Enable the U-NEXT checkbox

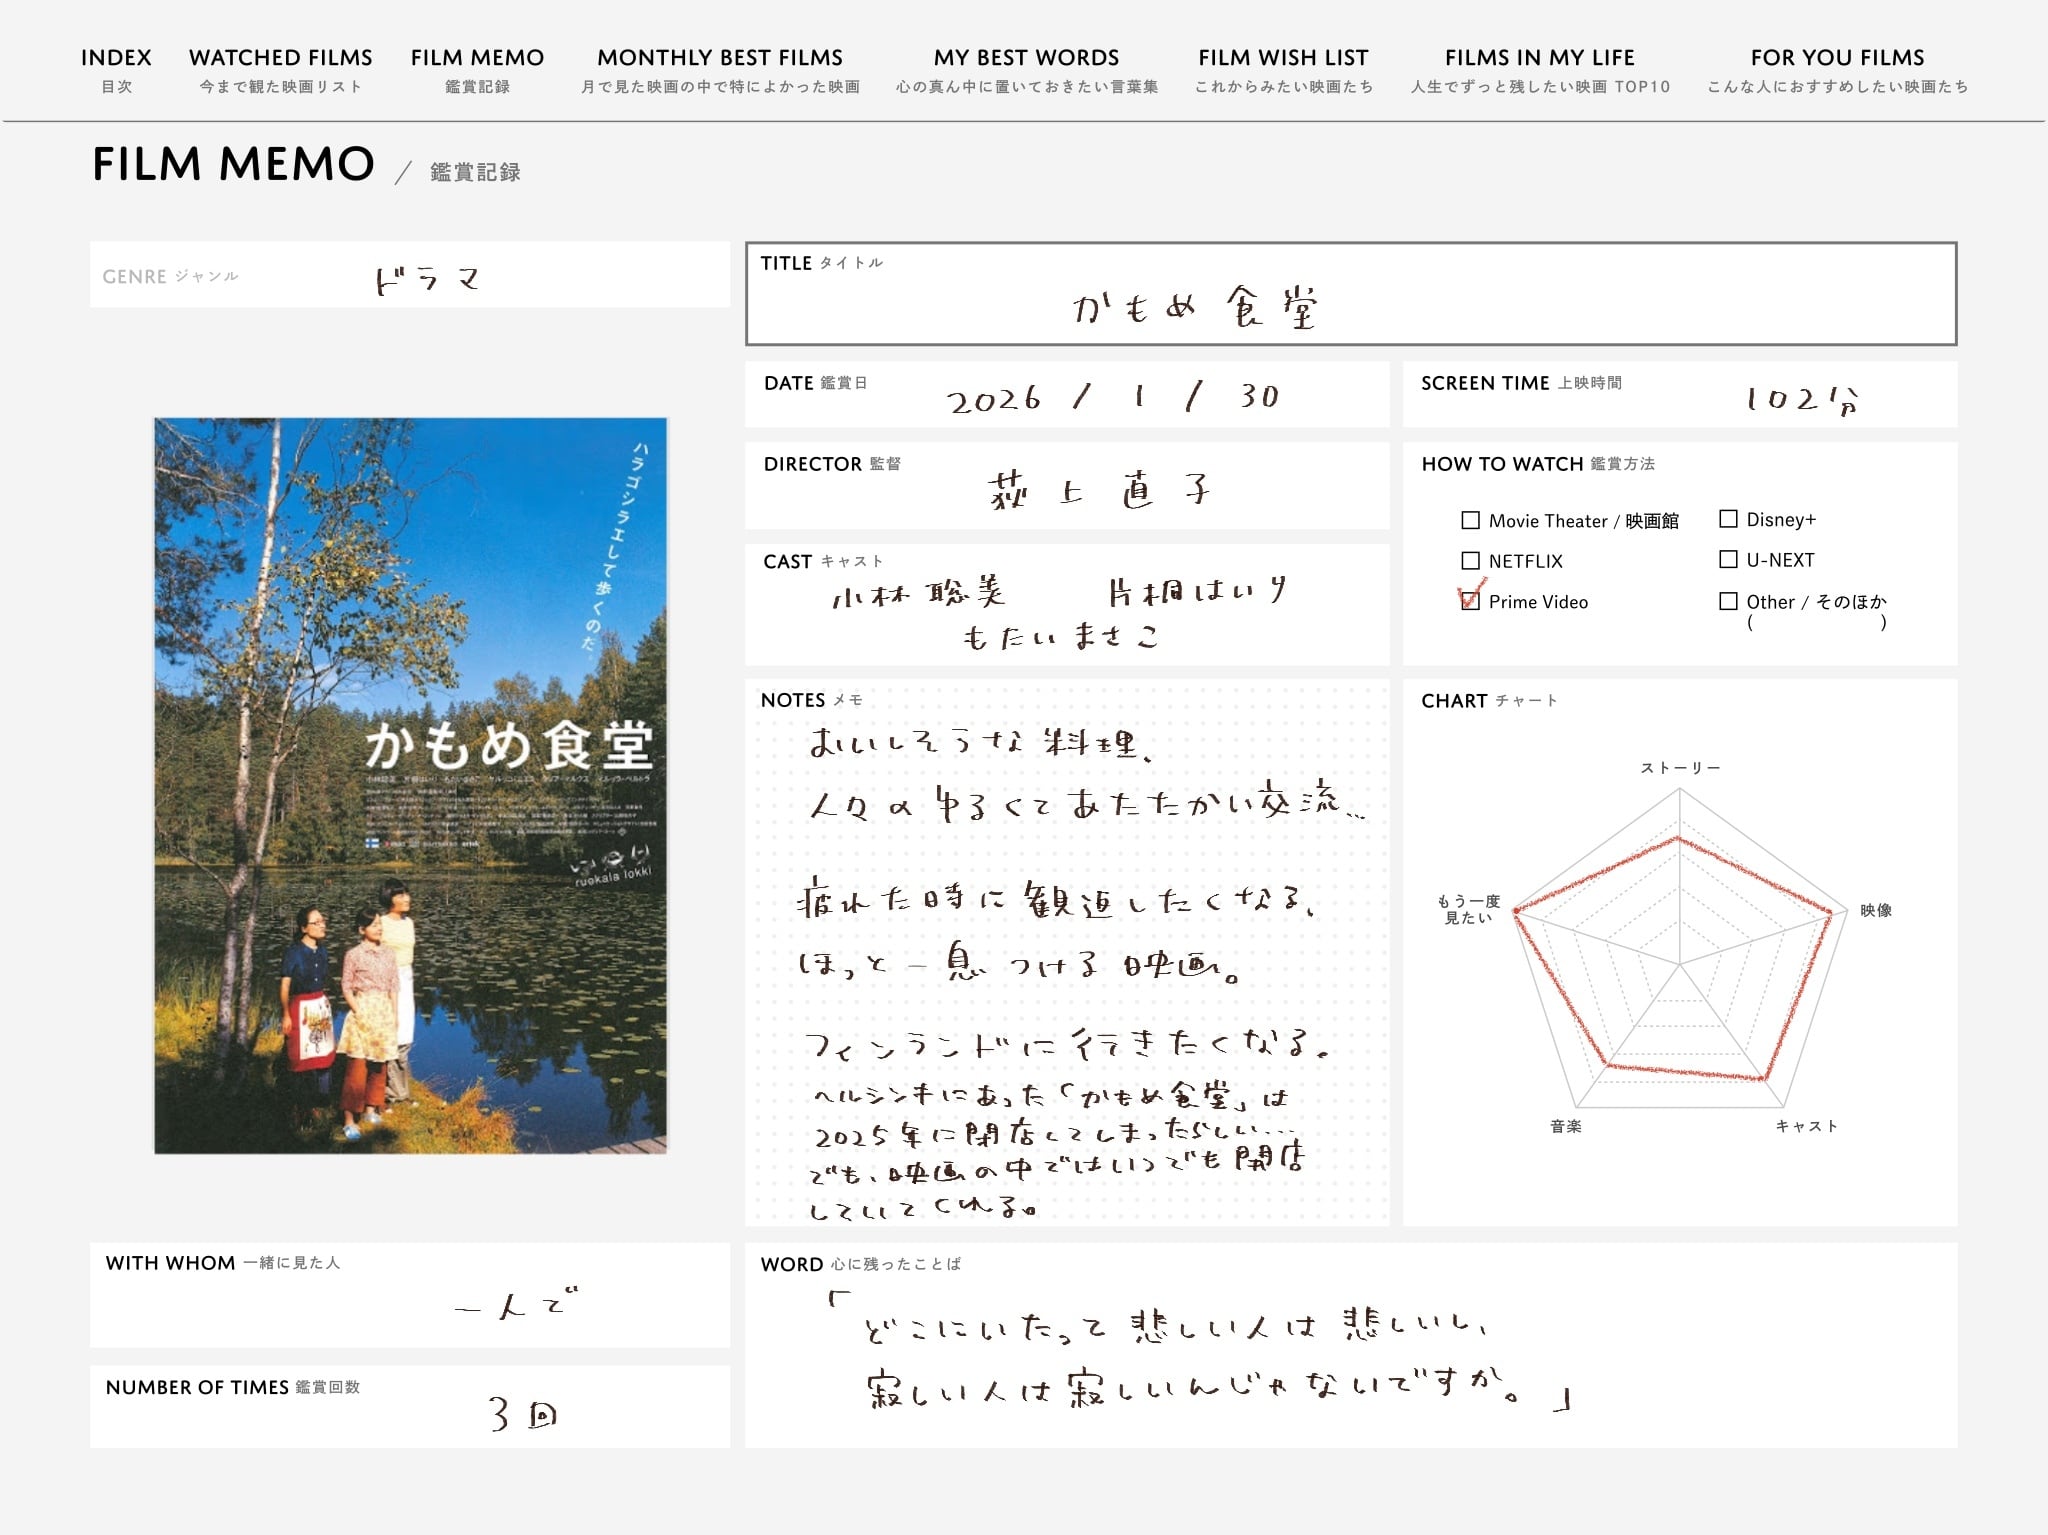coord(1728,560)
